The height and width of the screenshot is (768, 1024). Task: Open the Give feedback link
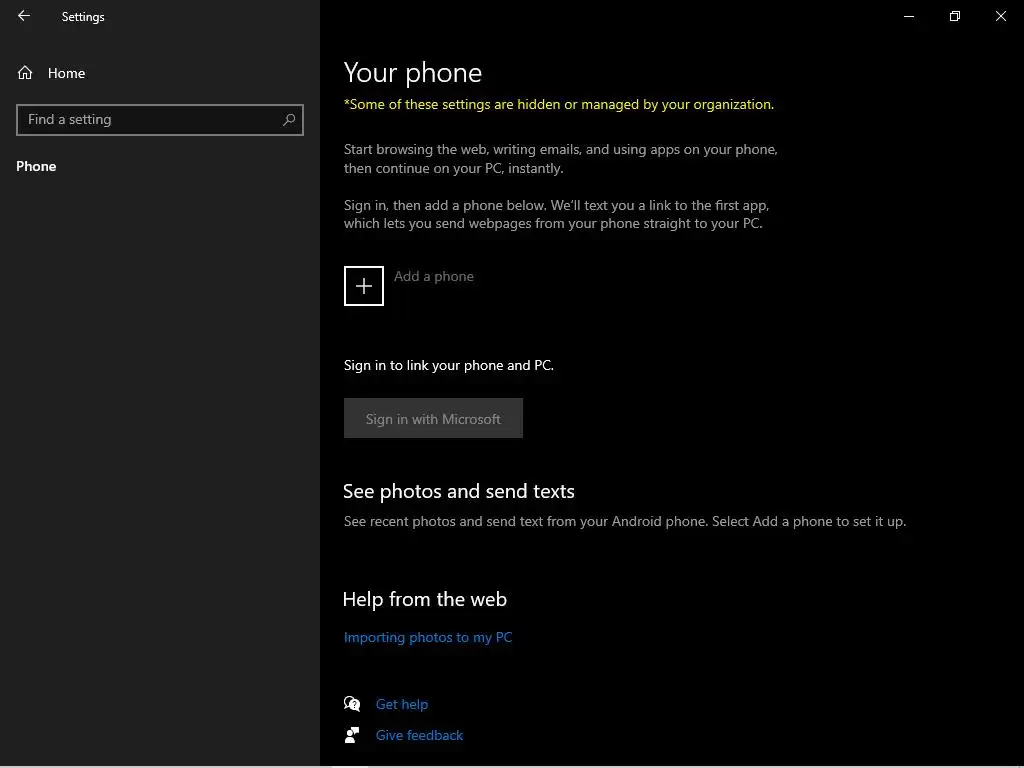tap(419, 735)
